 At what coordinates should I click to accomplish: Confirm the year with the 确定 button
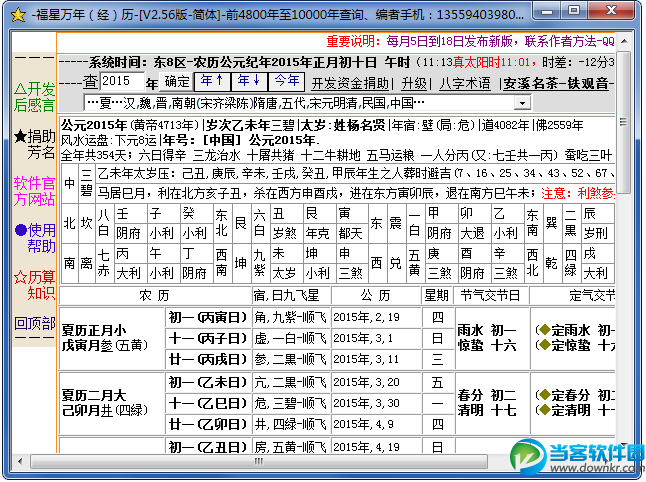177,82
